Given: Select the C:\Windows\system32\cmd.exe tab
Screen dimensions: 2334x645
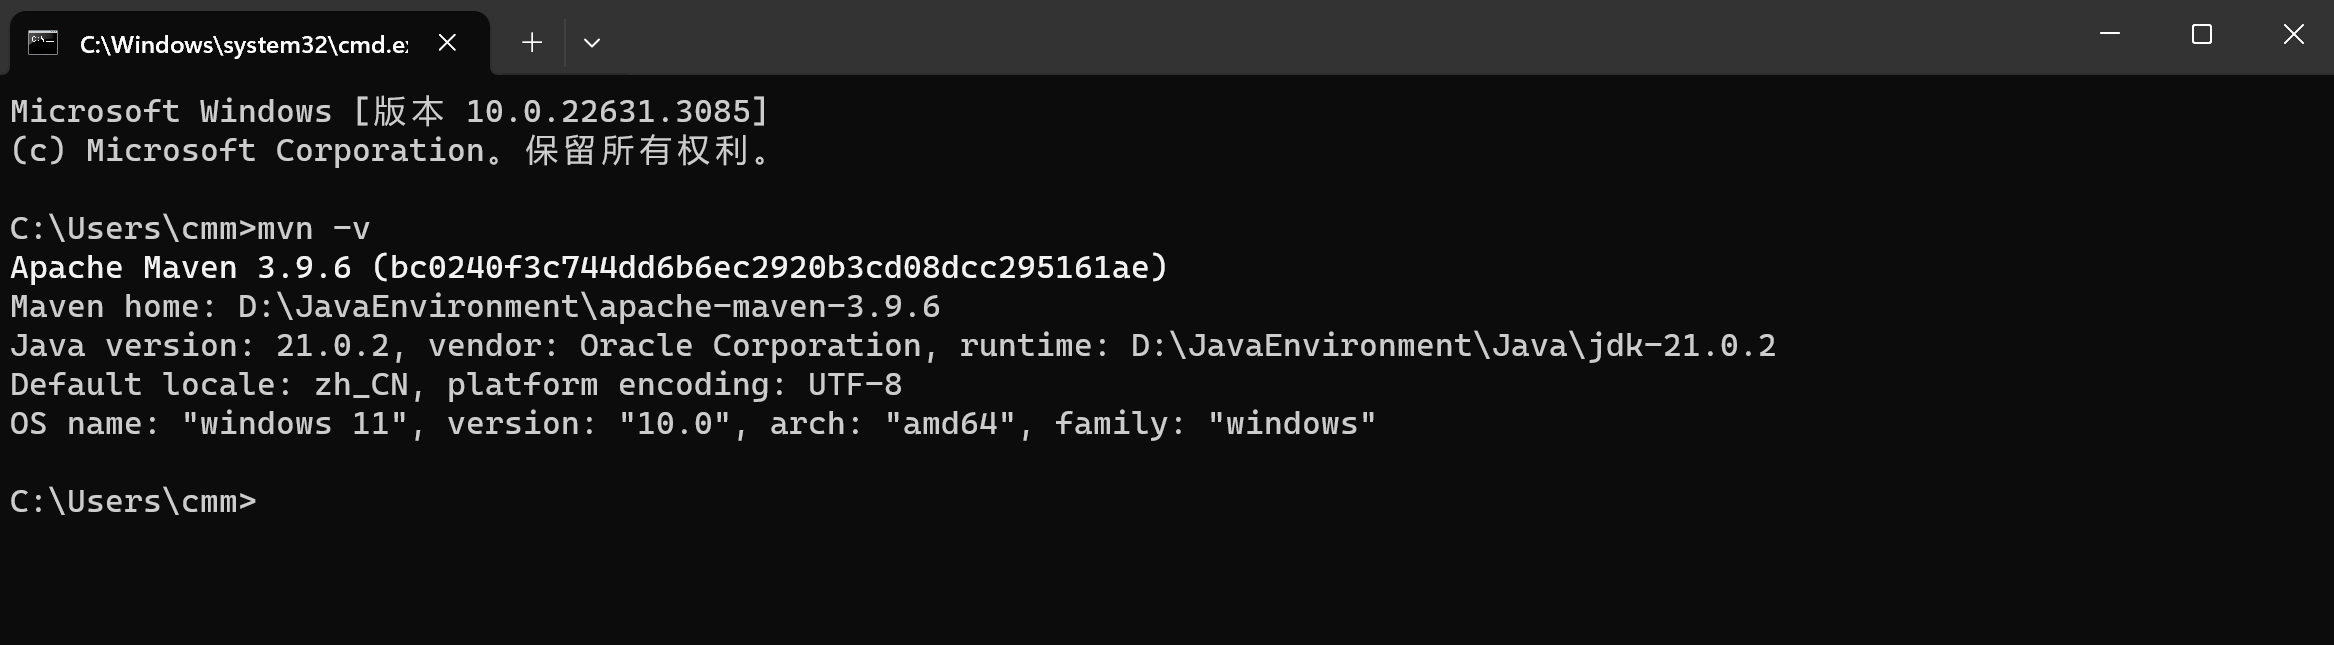Looking at the screenshot, I should coord(240,42).
